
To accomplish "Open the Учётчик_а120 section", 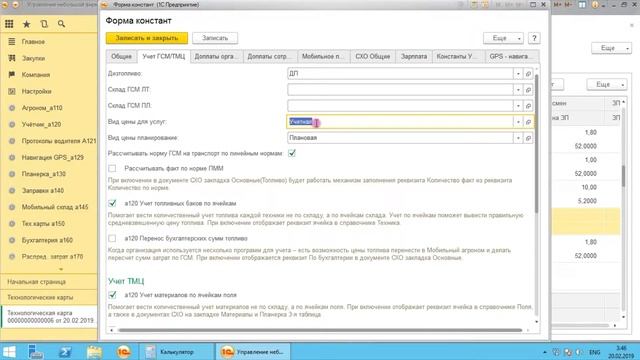I will (41, 124).
